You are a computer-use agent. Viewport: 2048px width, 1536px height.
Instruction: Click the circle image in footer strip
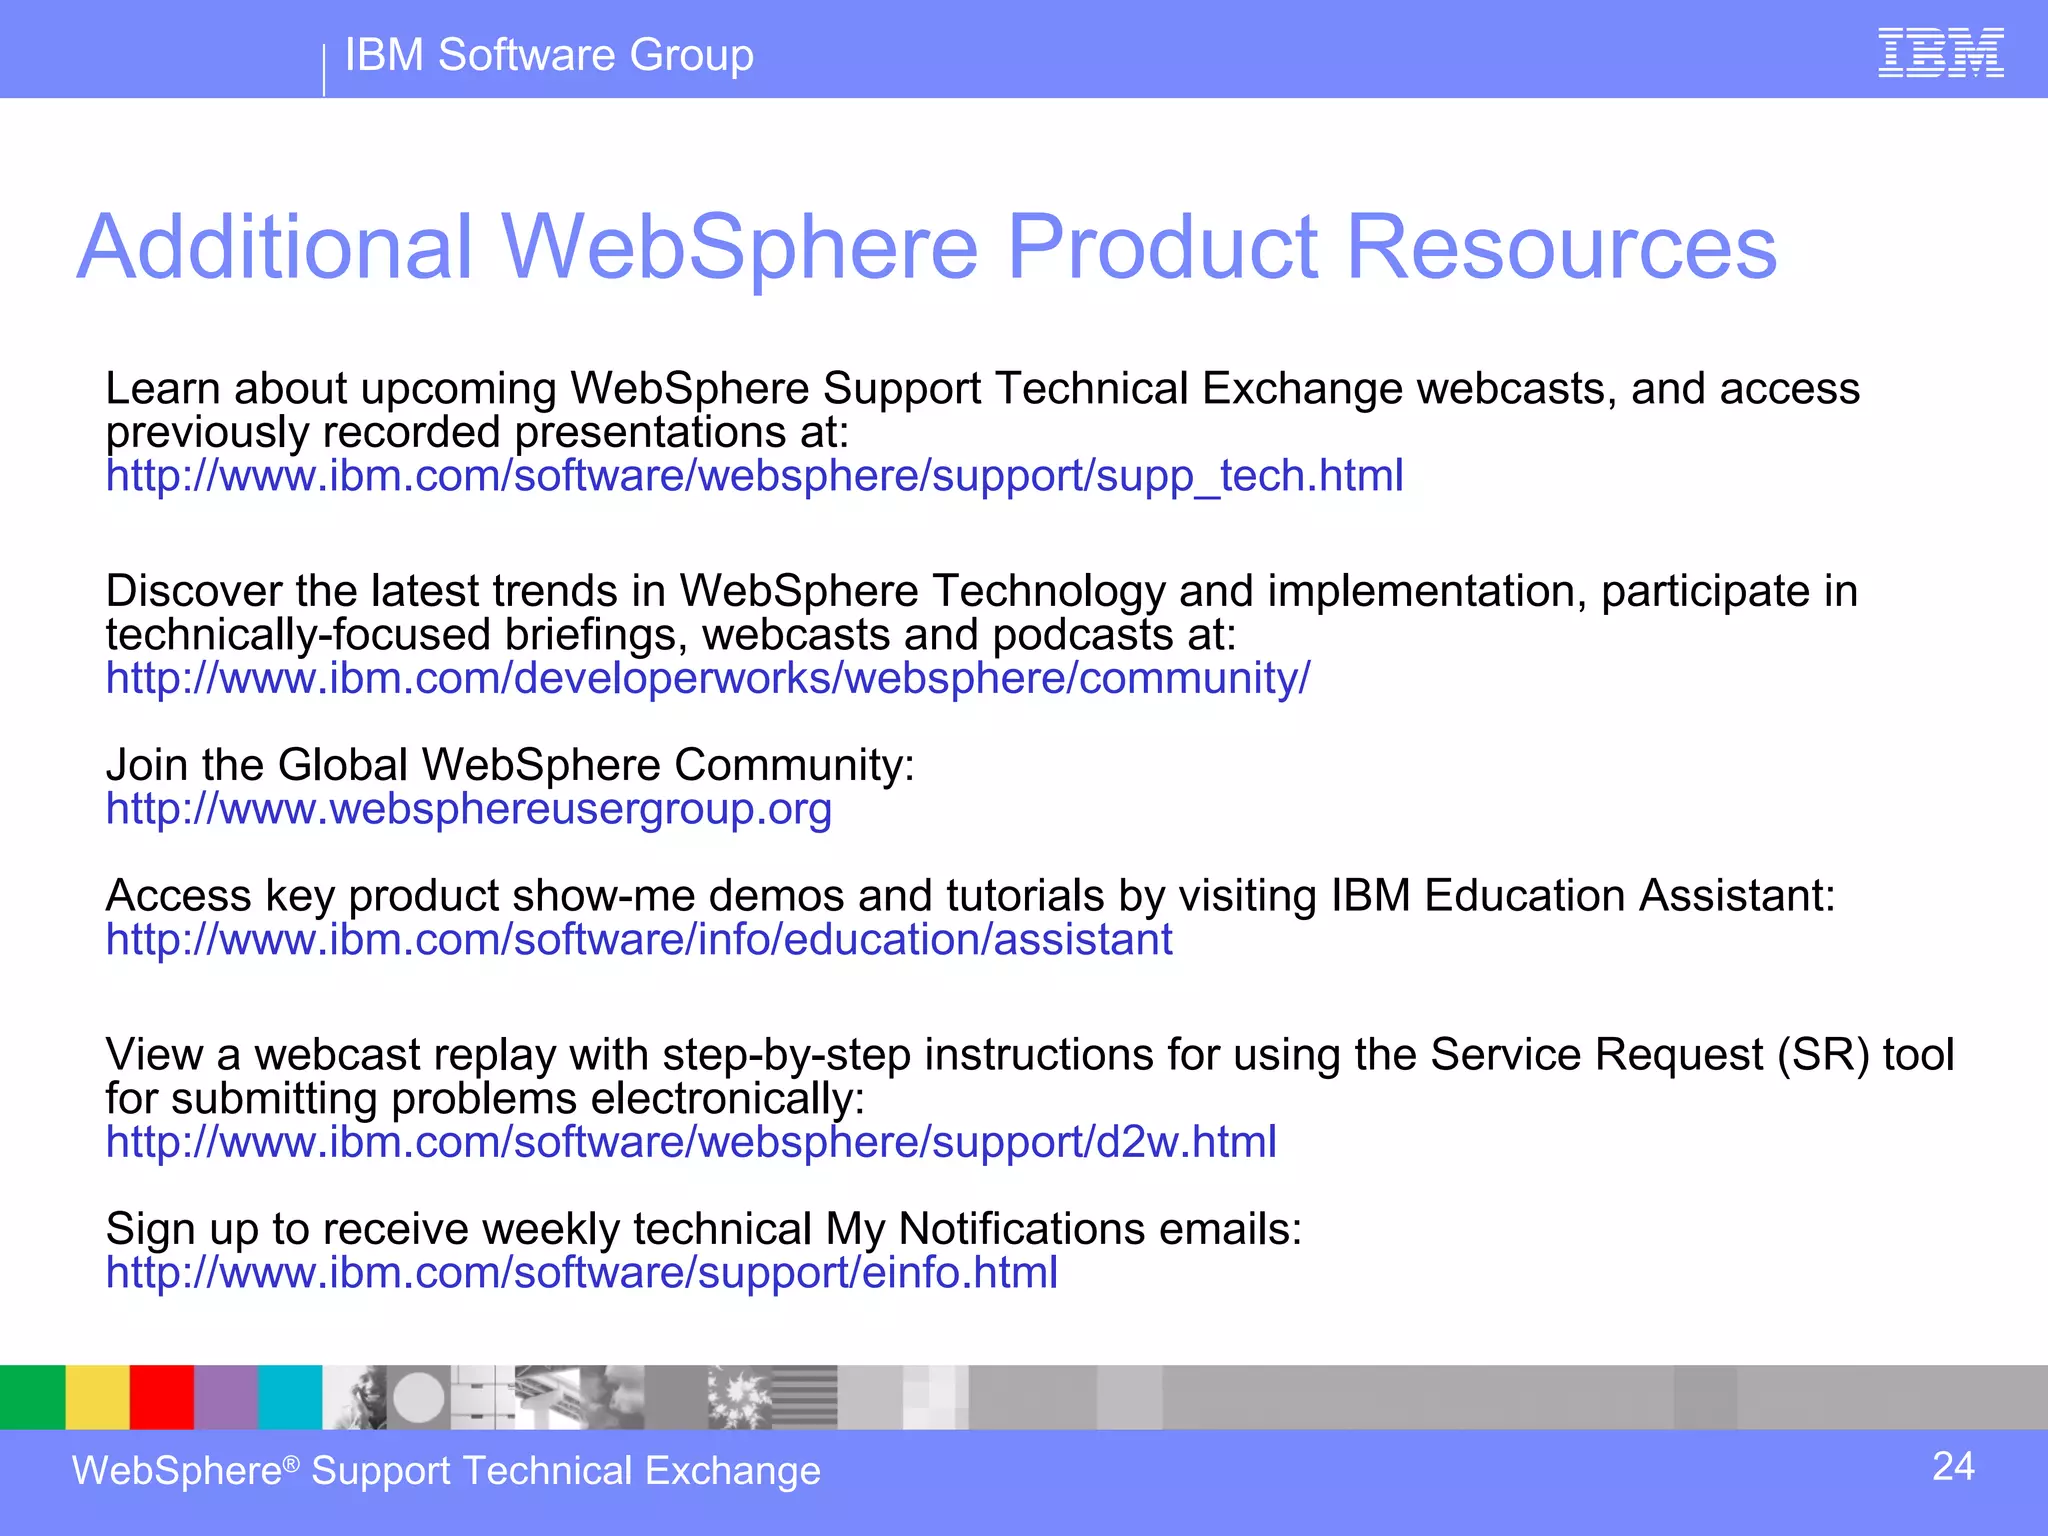coord(418,1397)
